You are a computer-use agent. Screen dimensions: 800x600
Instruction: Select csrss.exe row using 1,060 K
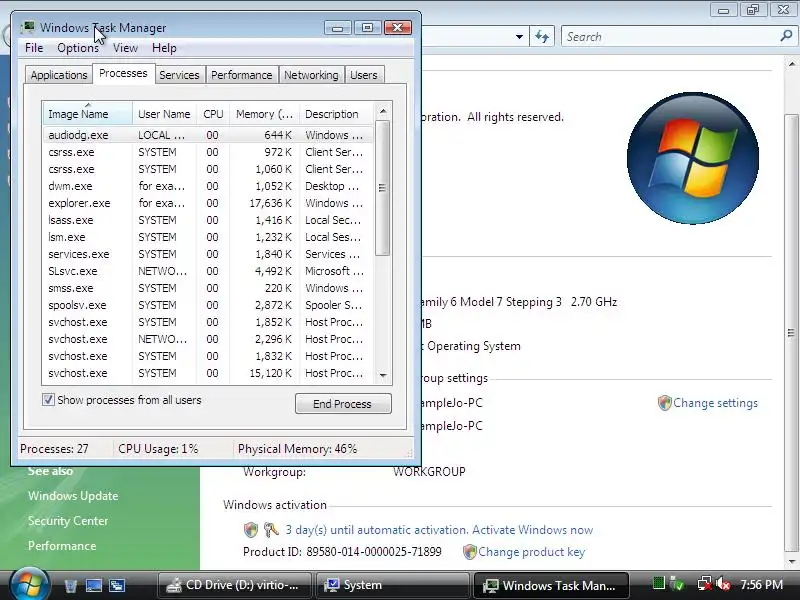[208, 169]
